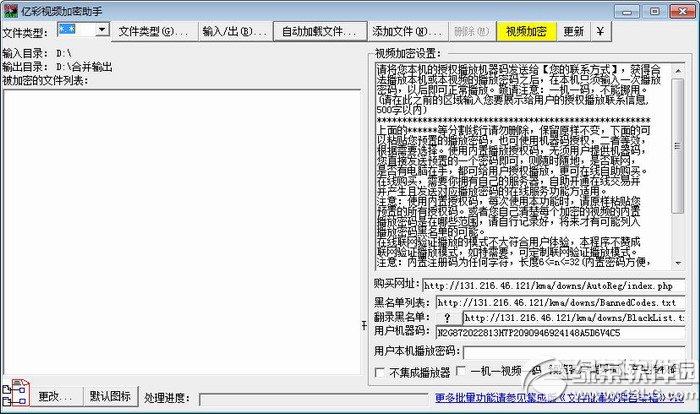The height and width of the screenshot is (414, 700).
Task: Click the yellow 视频加密 button
Action: point(526,32)
